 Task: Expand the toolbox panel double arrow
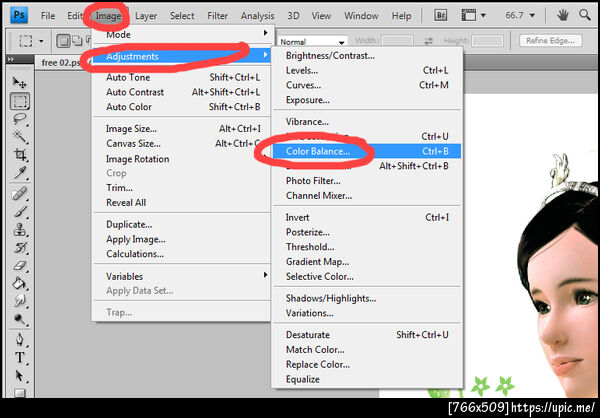(10, 60)
